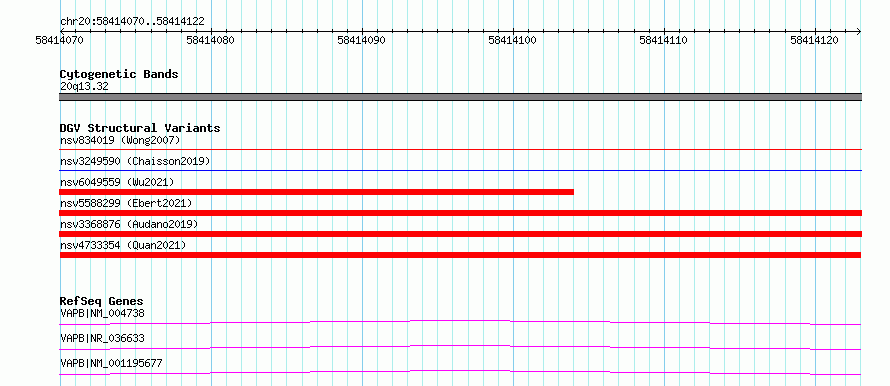Click the red bar of nsv3368876 (Audano2019)
The height and width of the screenshot is (386, 890).
pos(460,234)
